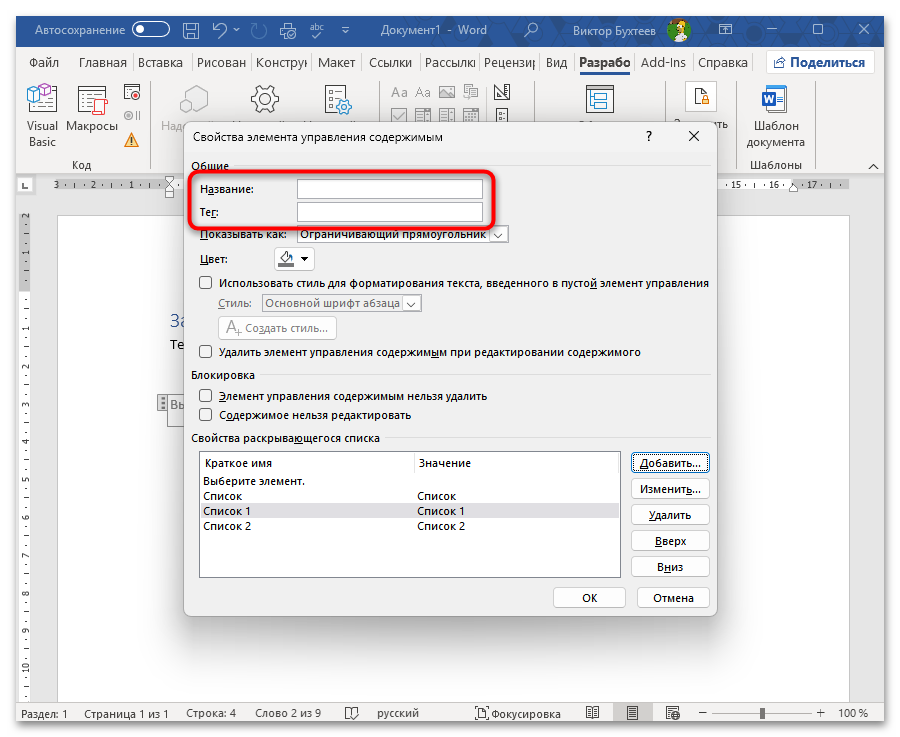Viewport: 900px width, 737px height.
Task: Check 'content cannot be edited' option
Action: click(x=206, y=415)
